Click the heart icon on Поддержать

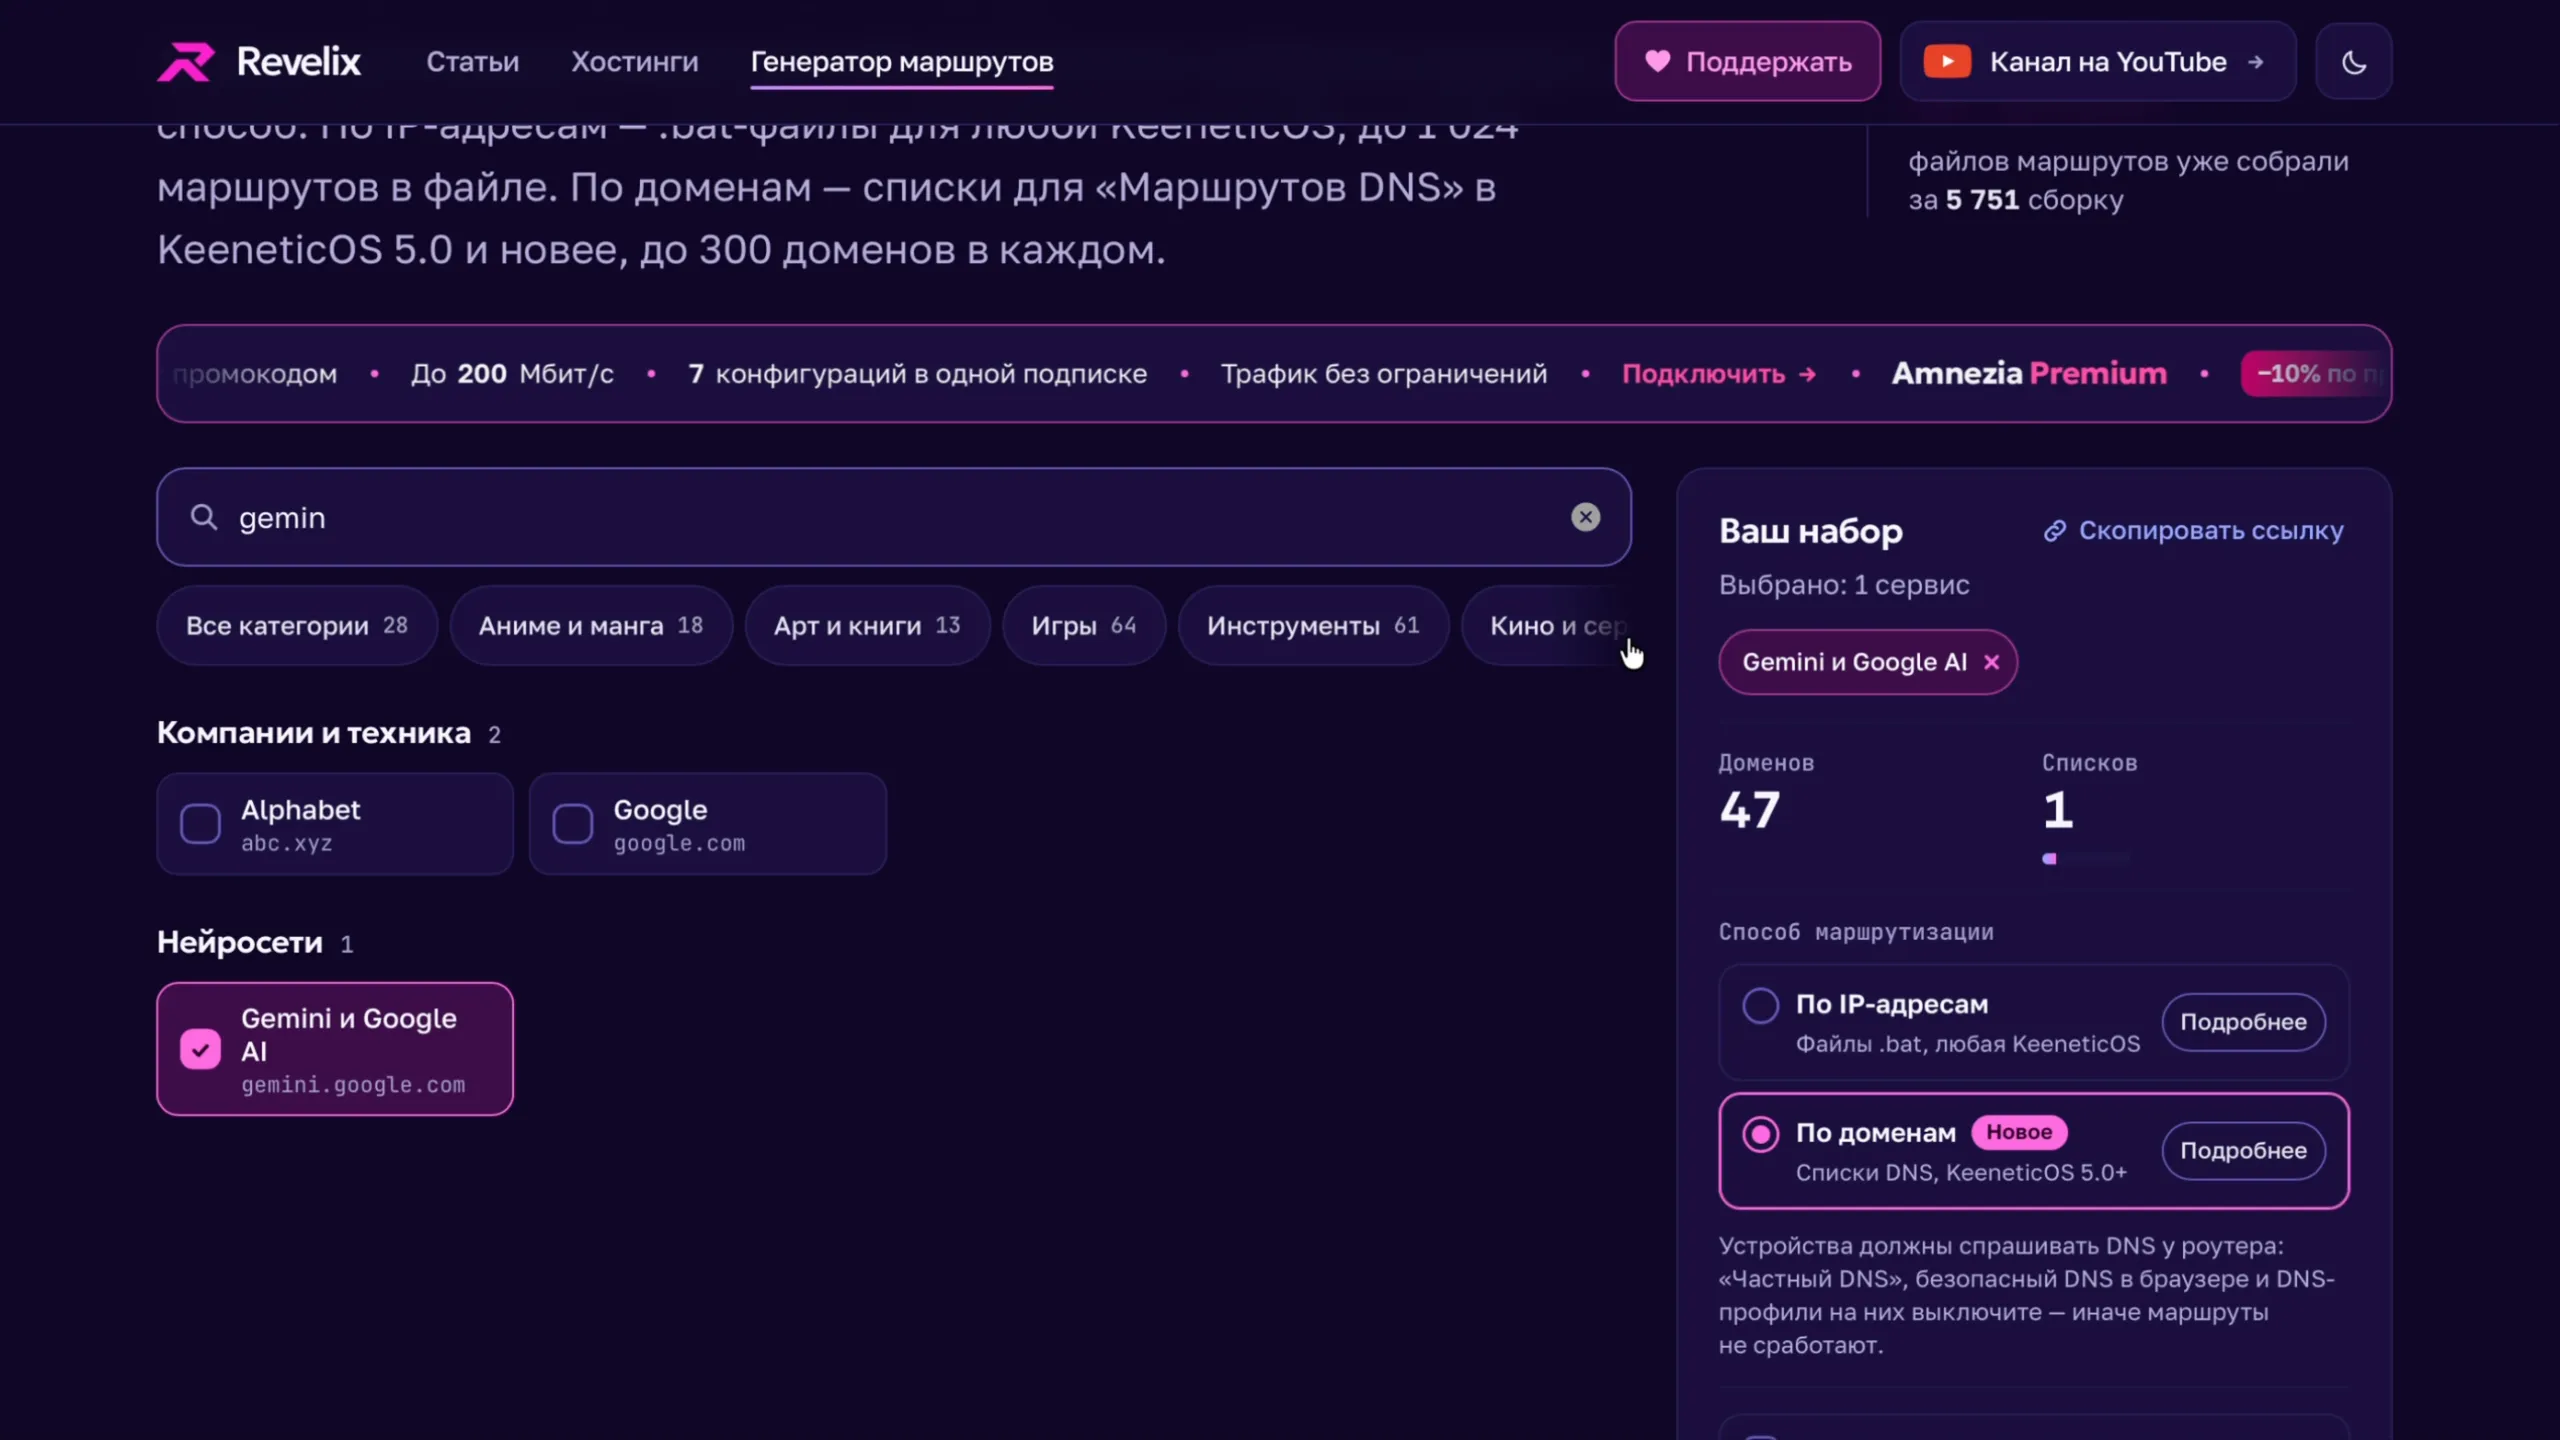pyautogui.click(x=1657, y=61)
